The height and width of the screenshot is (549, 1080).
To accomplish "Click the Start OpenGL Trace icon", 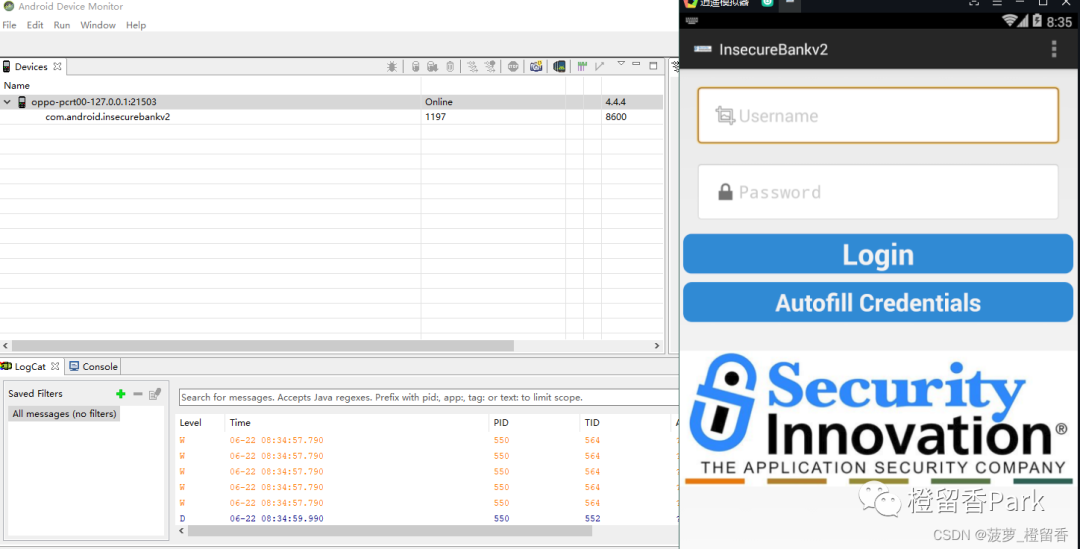I will coord(599,67).
